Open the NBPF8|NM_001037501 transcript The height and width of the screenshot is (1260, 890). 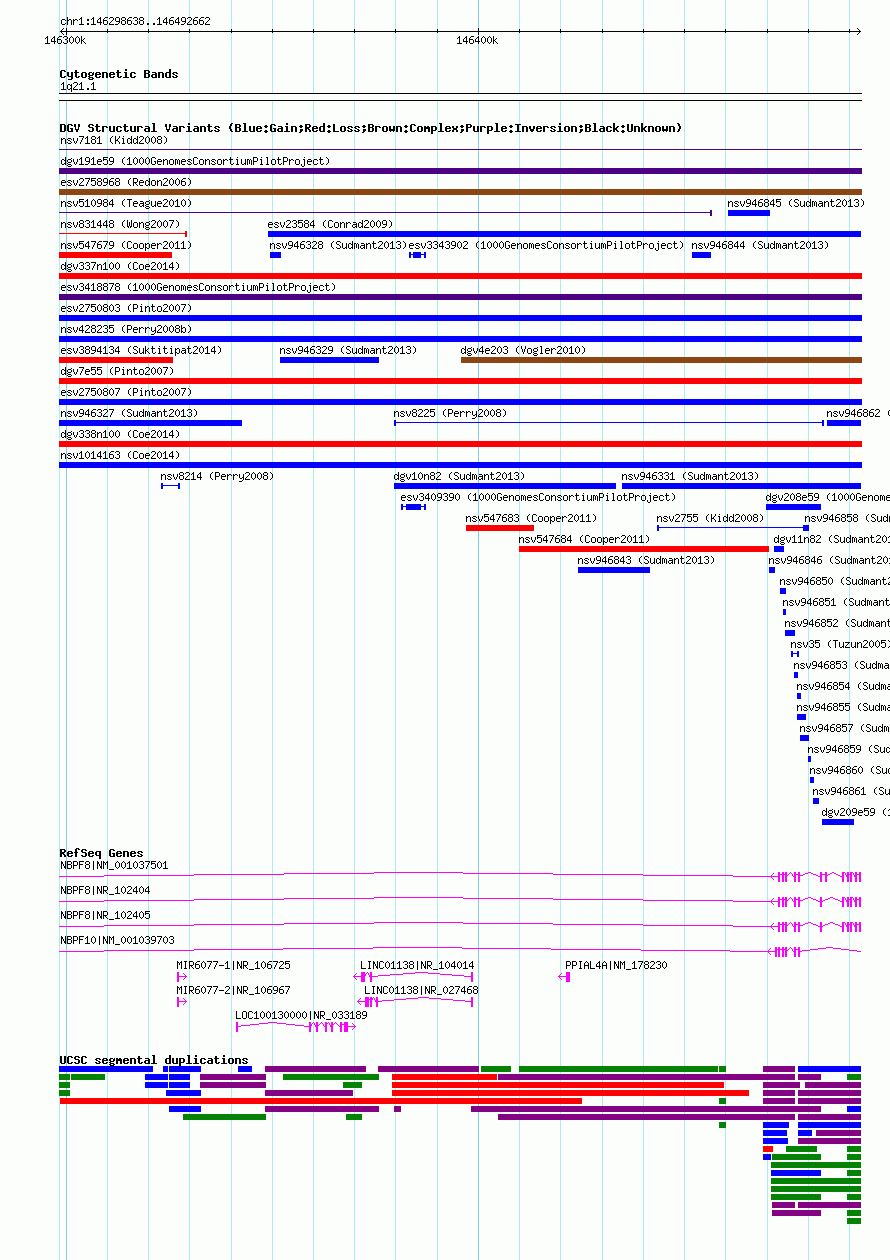[x=114, y=866]
